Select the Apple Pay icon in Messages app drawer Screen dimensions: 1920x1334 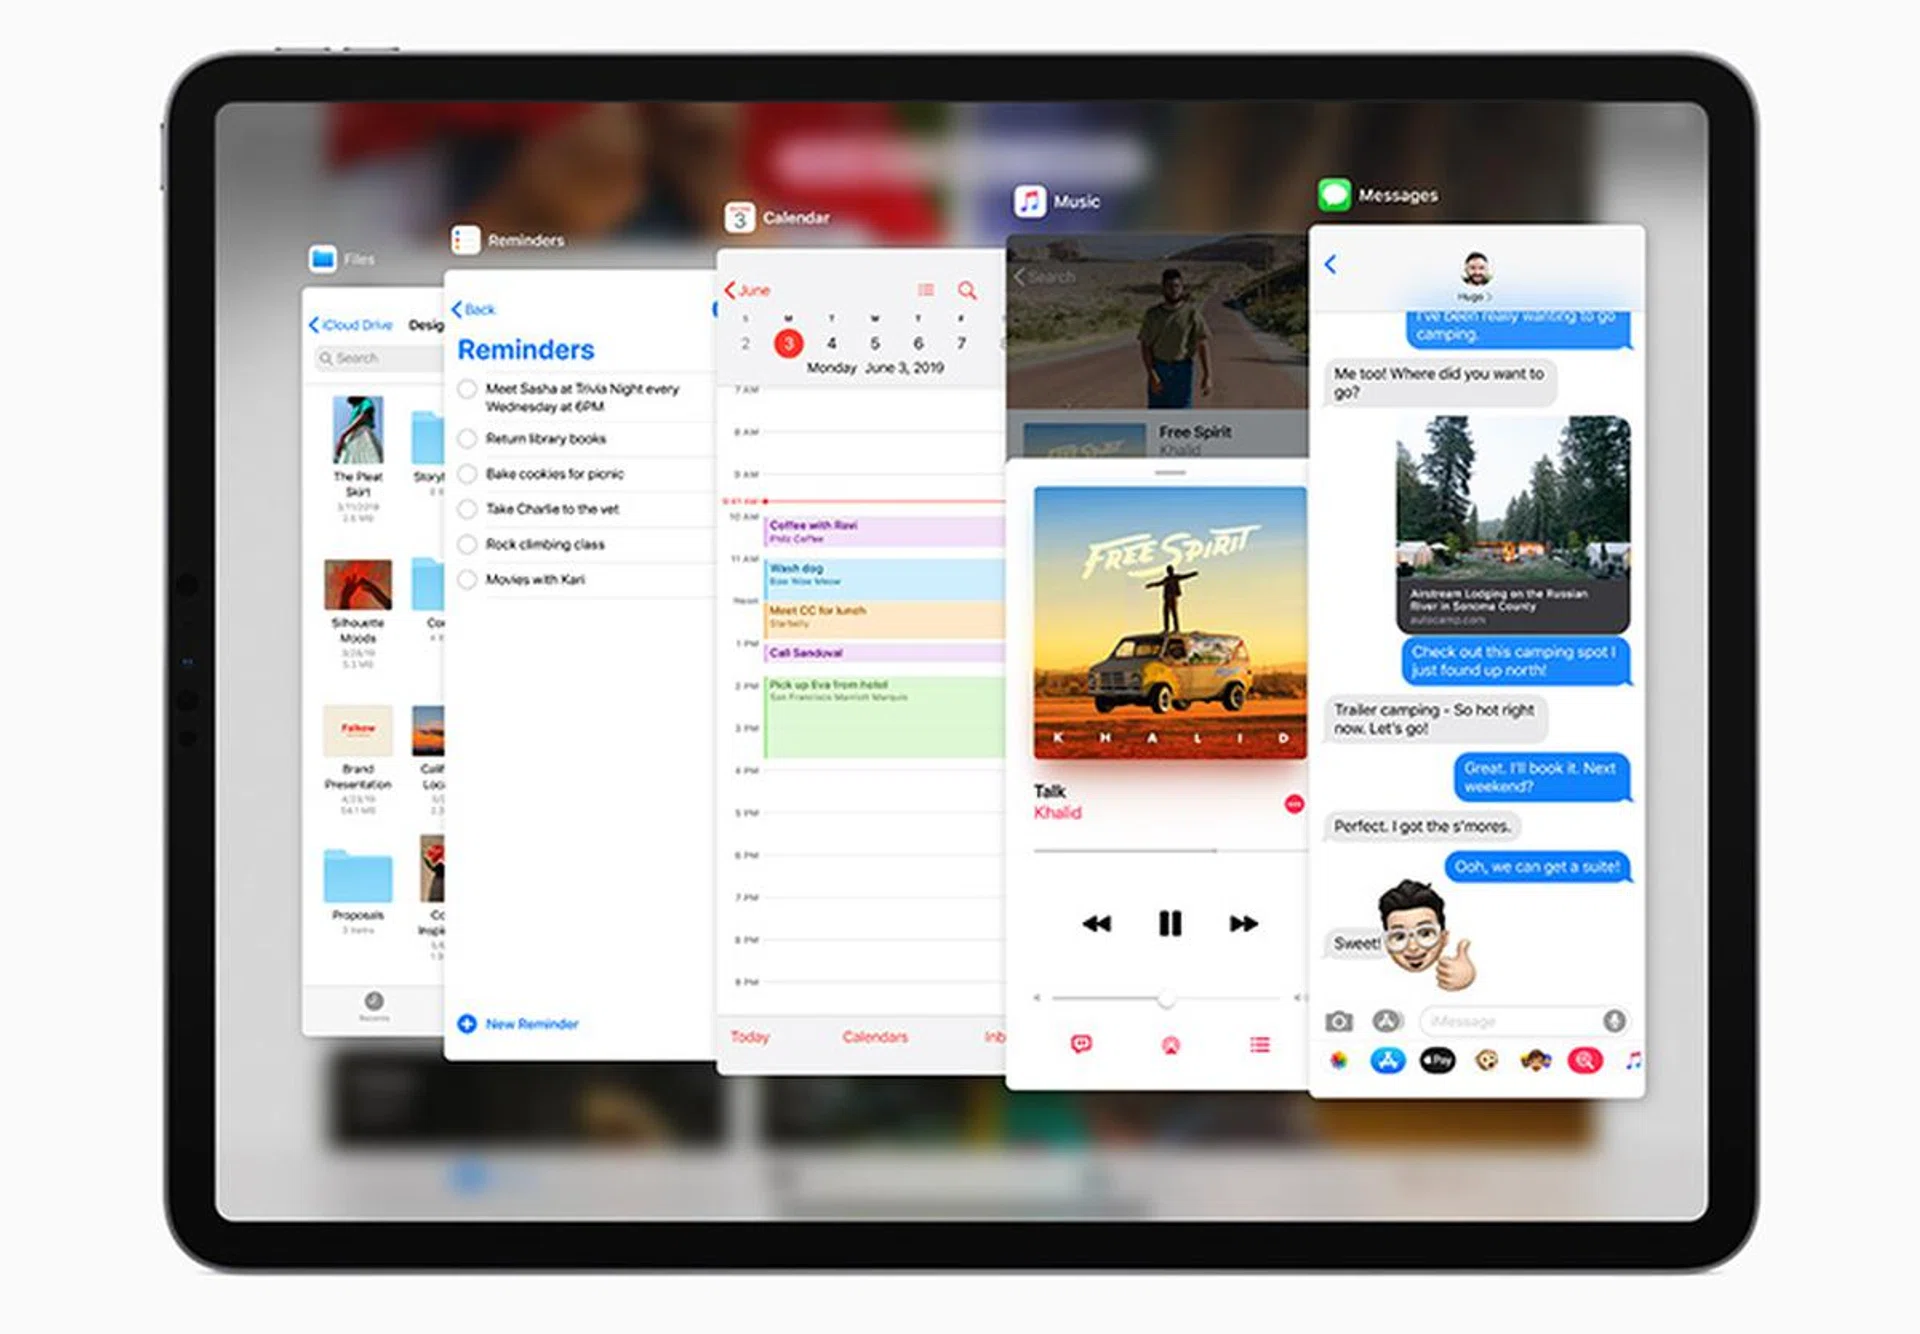(x=1437, y=1060)
